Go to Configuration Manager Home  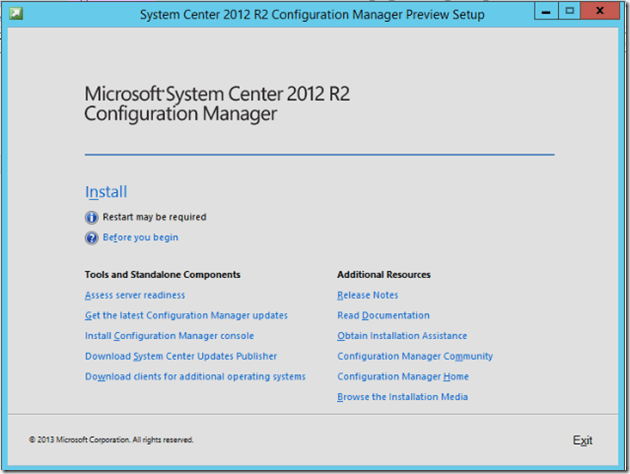point(402,377)
